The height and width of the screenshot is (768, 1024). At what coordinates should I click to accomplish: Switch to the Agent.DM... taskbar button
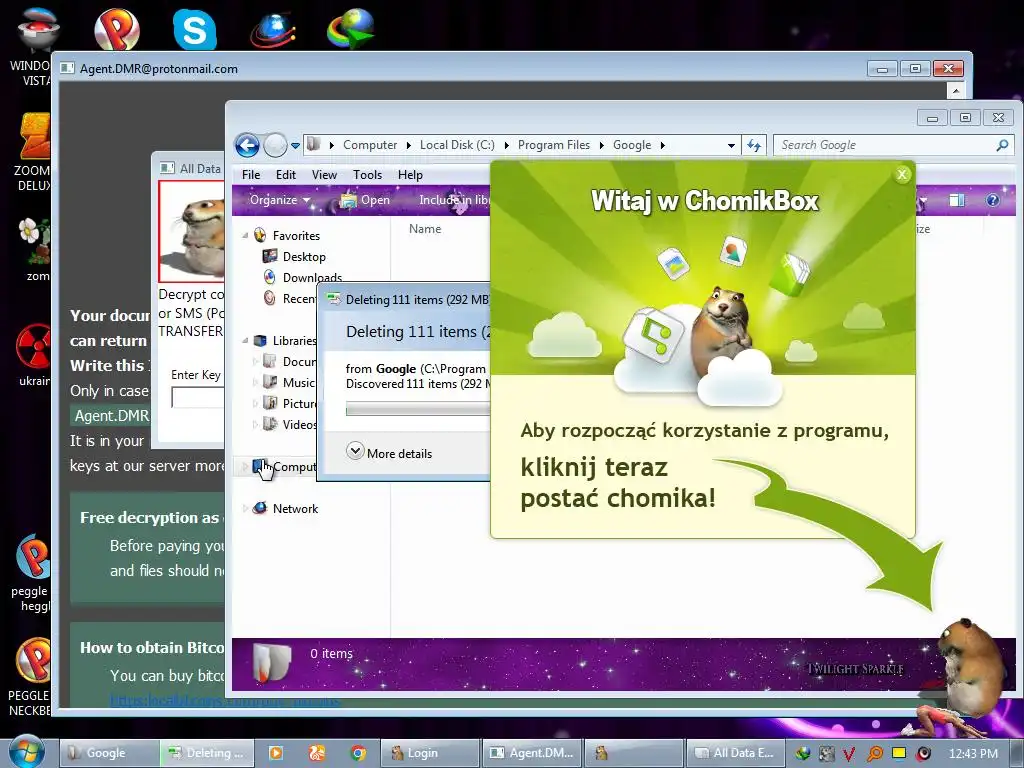click(x=532, y=753)
